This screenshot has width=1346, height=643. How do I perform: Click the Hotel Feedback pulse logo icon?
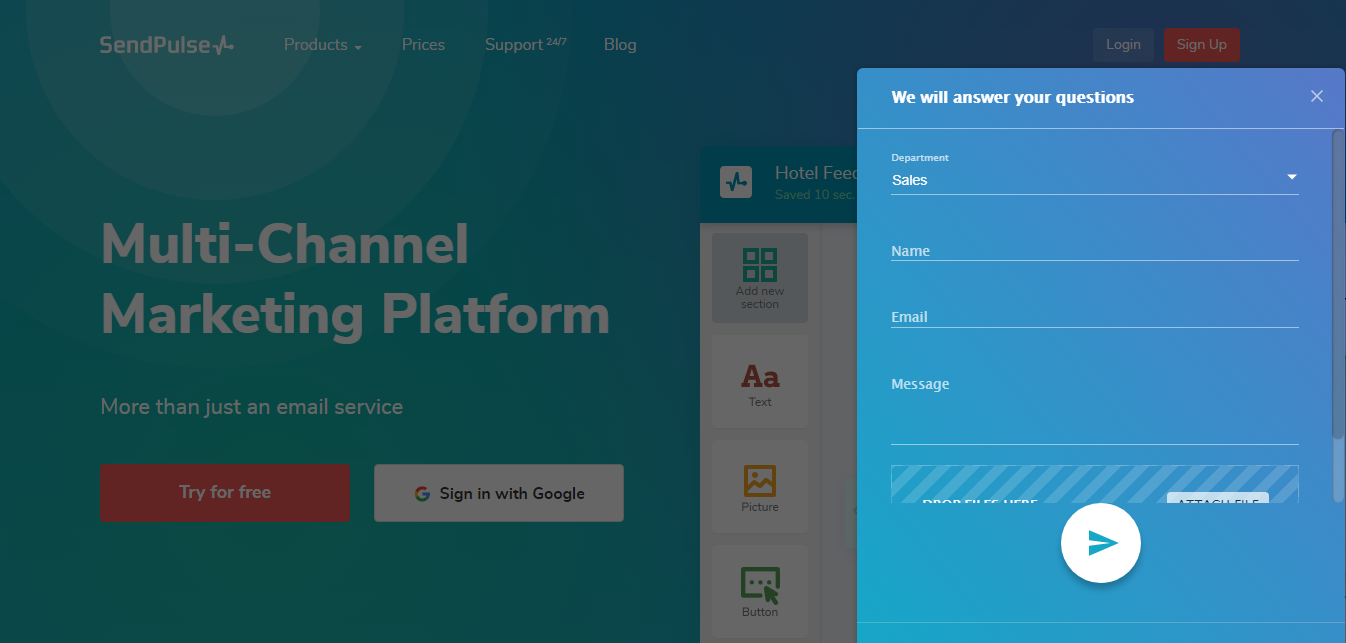point(736,182)
